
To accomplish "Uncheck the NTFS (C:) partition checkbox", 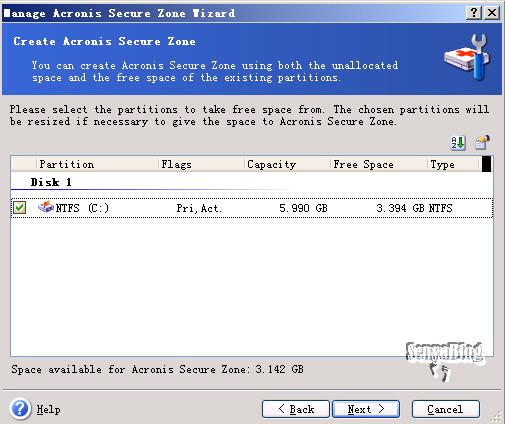I will (x=20, y=208).
